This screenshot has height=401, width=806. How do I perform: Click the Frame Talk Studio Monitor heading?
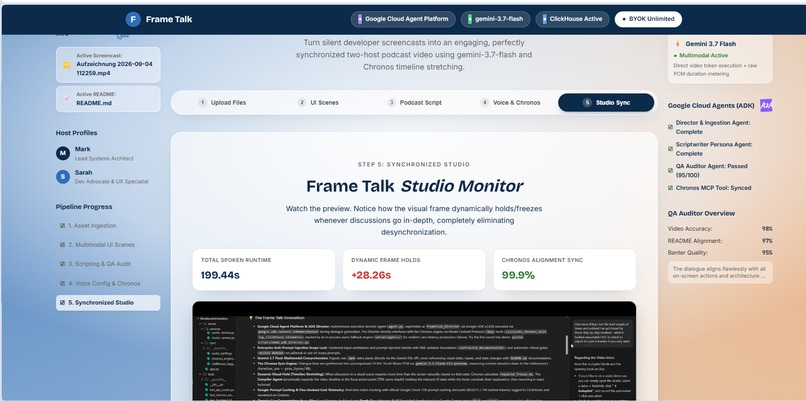(414, 186)
